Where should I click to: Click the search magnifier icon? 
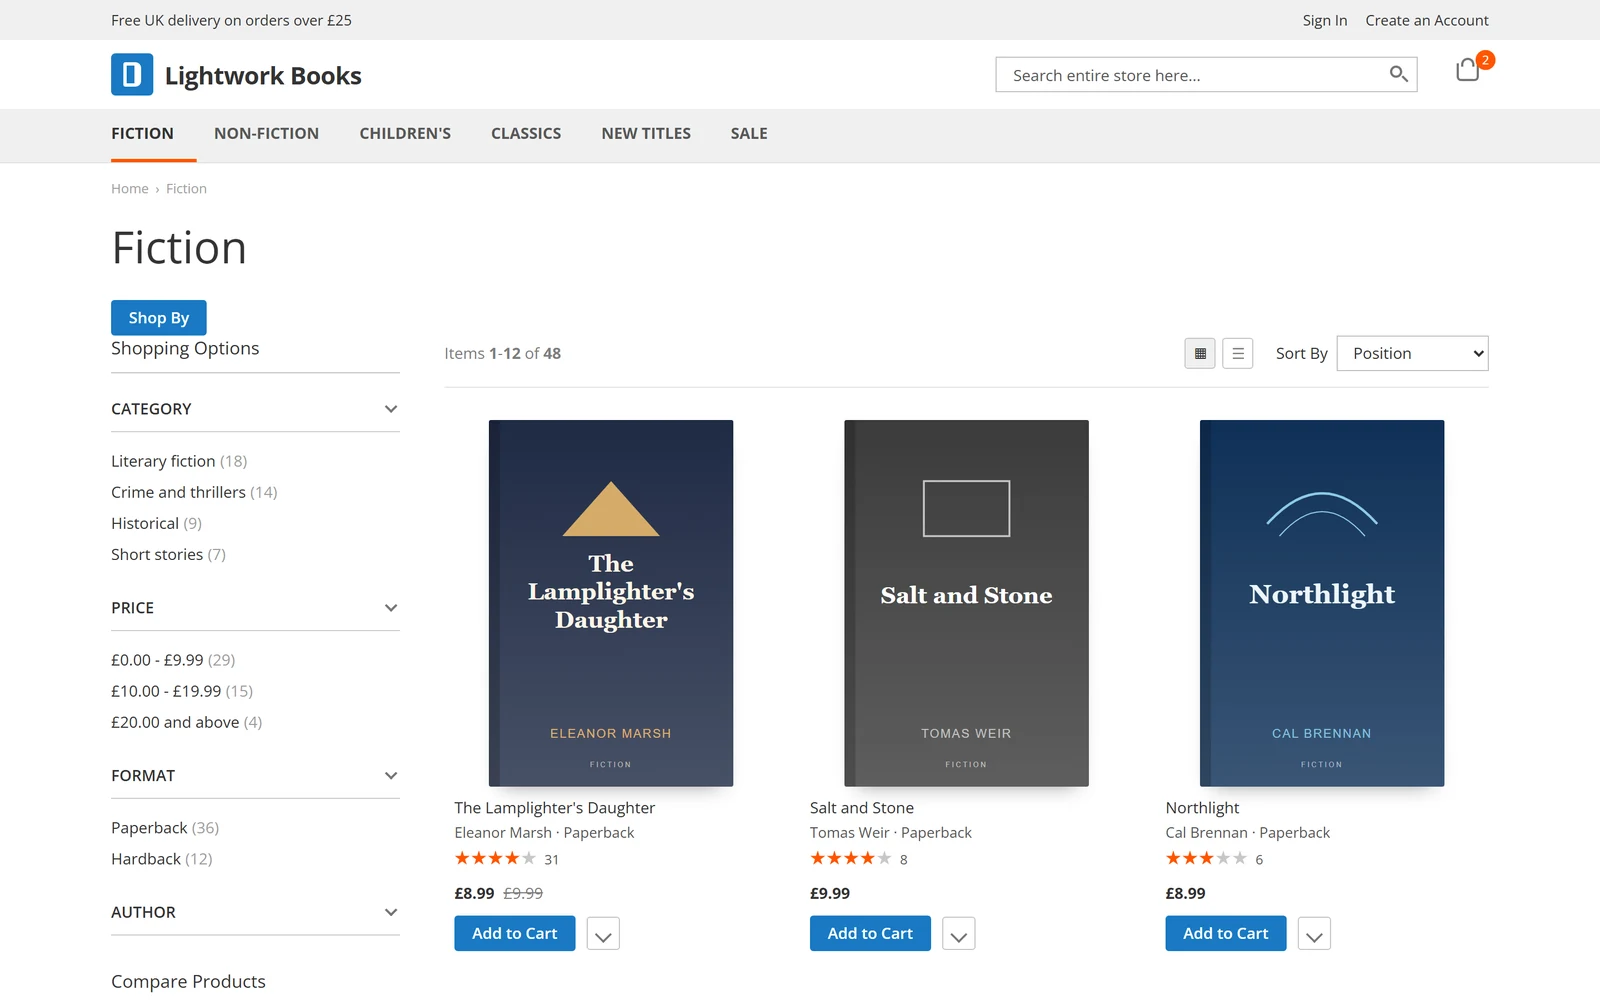tap(1399, 74)
